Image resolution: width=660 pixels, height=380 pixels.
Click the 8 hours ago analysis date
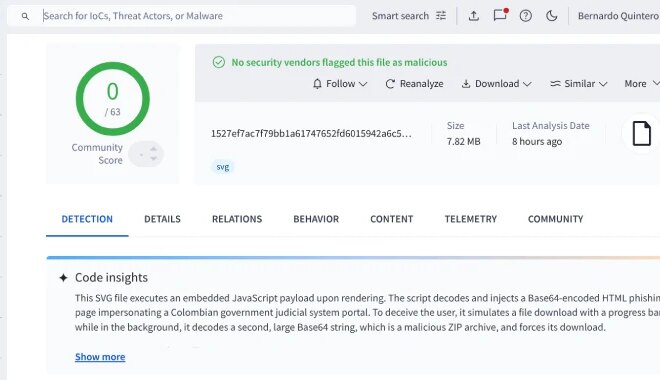pyautogui.click(x=537, y=142)
